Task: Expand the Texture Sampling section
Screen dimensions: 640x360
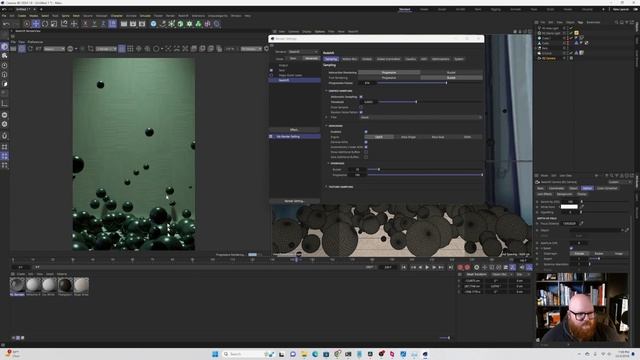Action: [327, 187]
